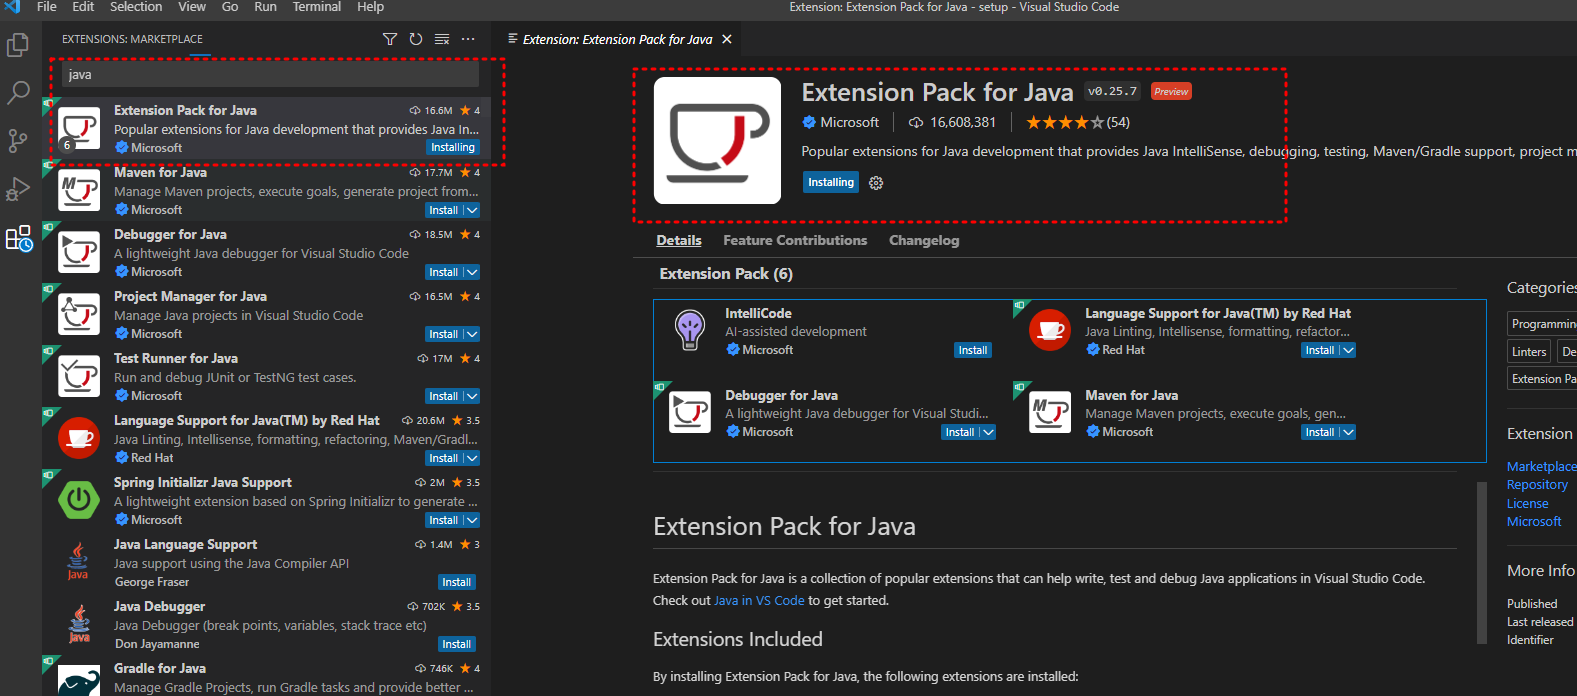Viewport: 1577px width, 696px height.
Task: Open the Search view in activity bar
Action: 18,93
